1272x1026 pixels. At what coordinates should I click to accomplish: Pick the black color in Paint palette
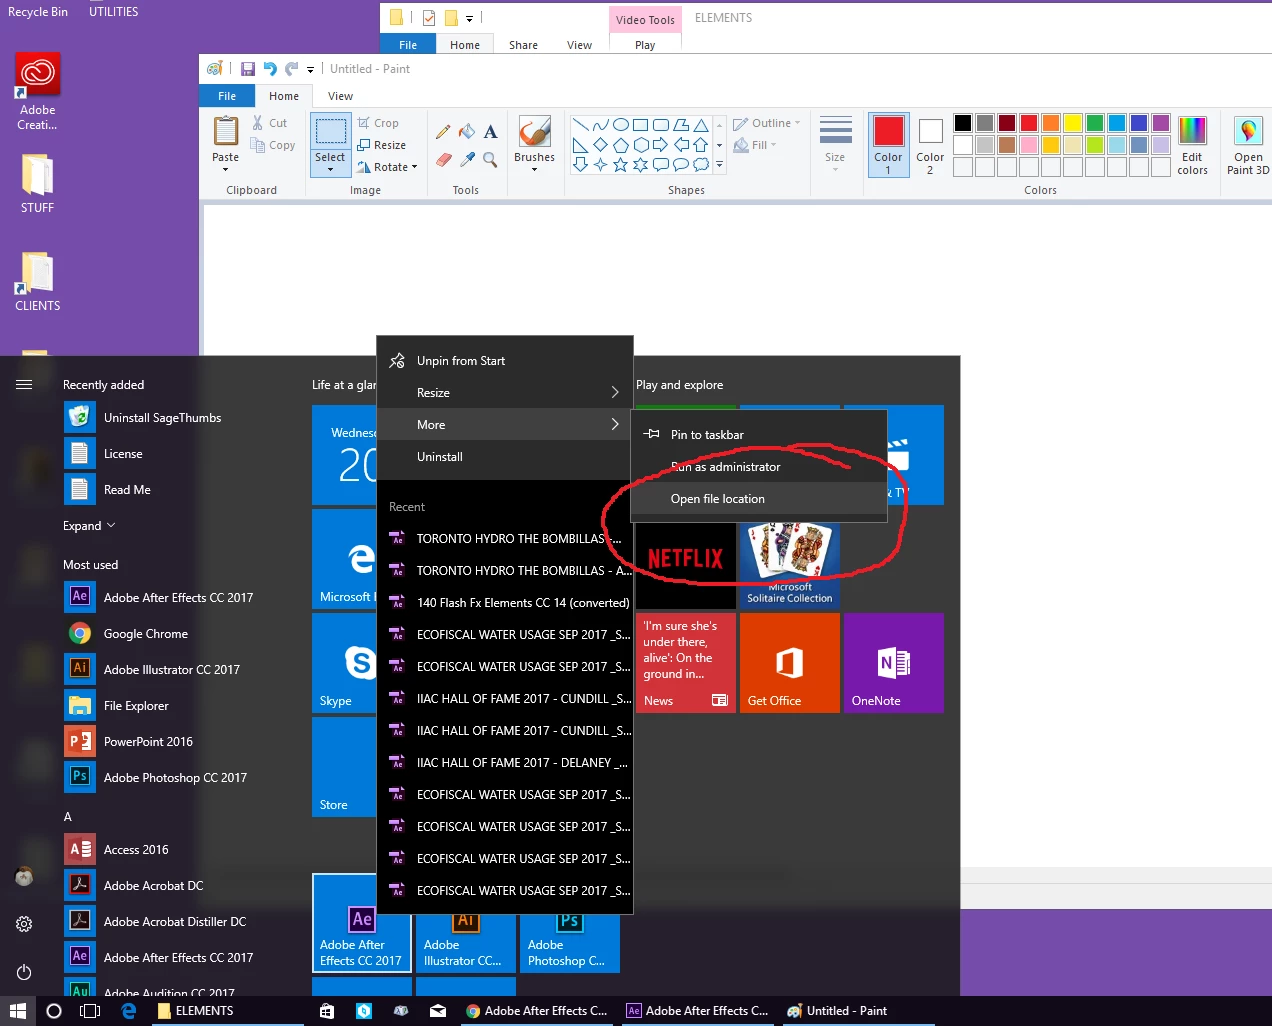click(963, 123)
